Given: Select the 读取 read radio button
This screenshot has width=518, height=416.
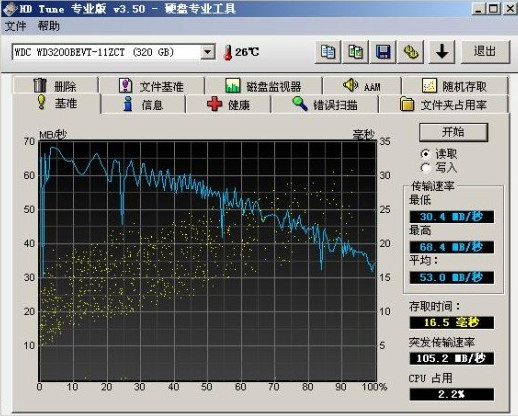Looking at the screenshot, I should [425, 154].
